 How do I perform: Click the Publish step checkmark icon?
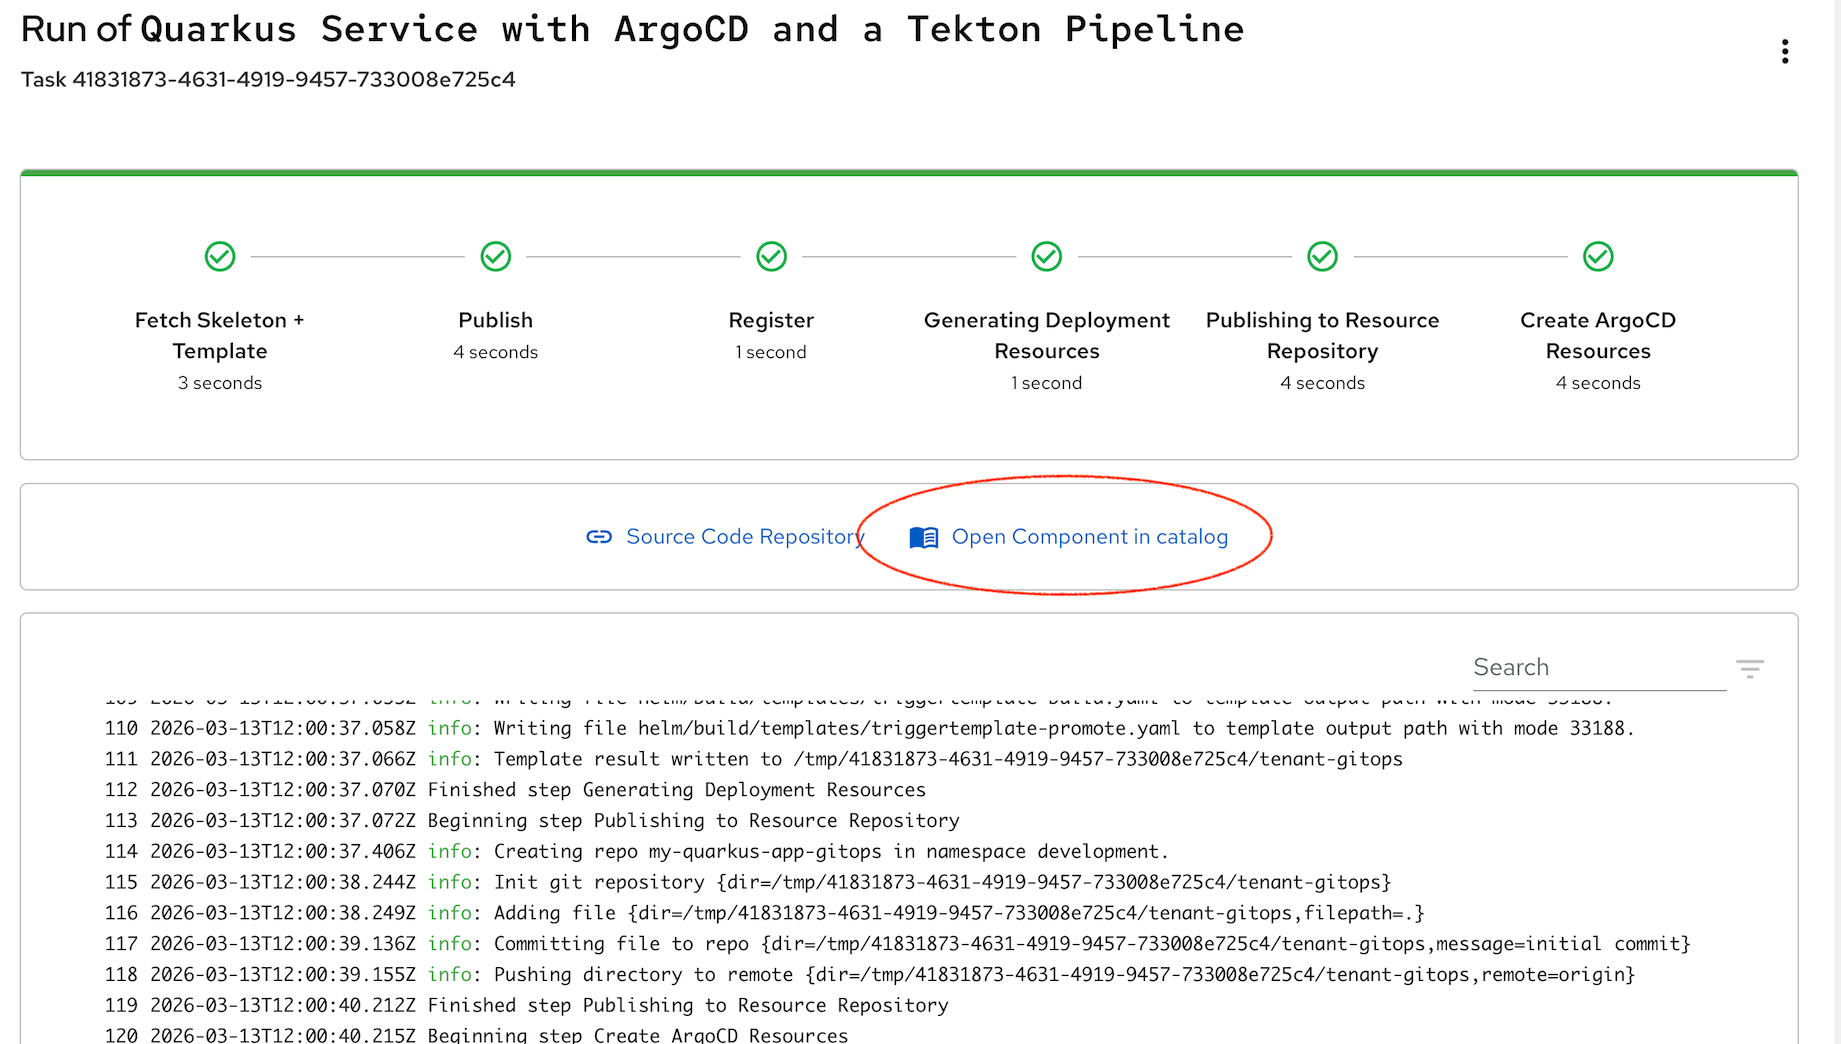pos(496,257)
